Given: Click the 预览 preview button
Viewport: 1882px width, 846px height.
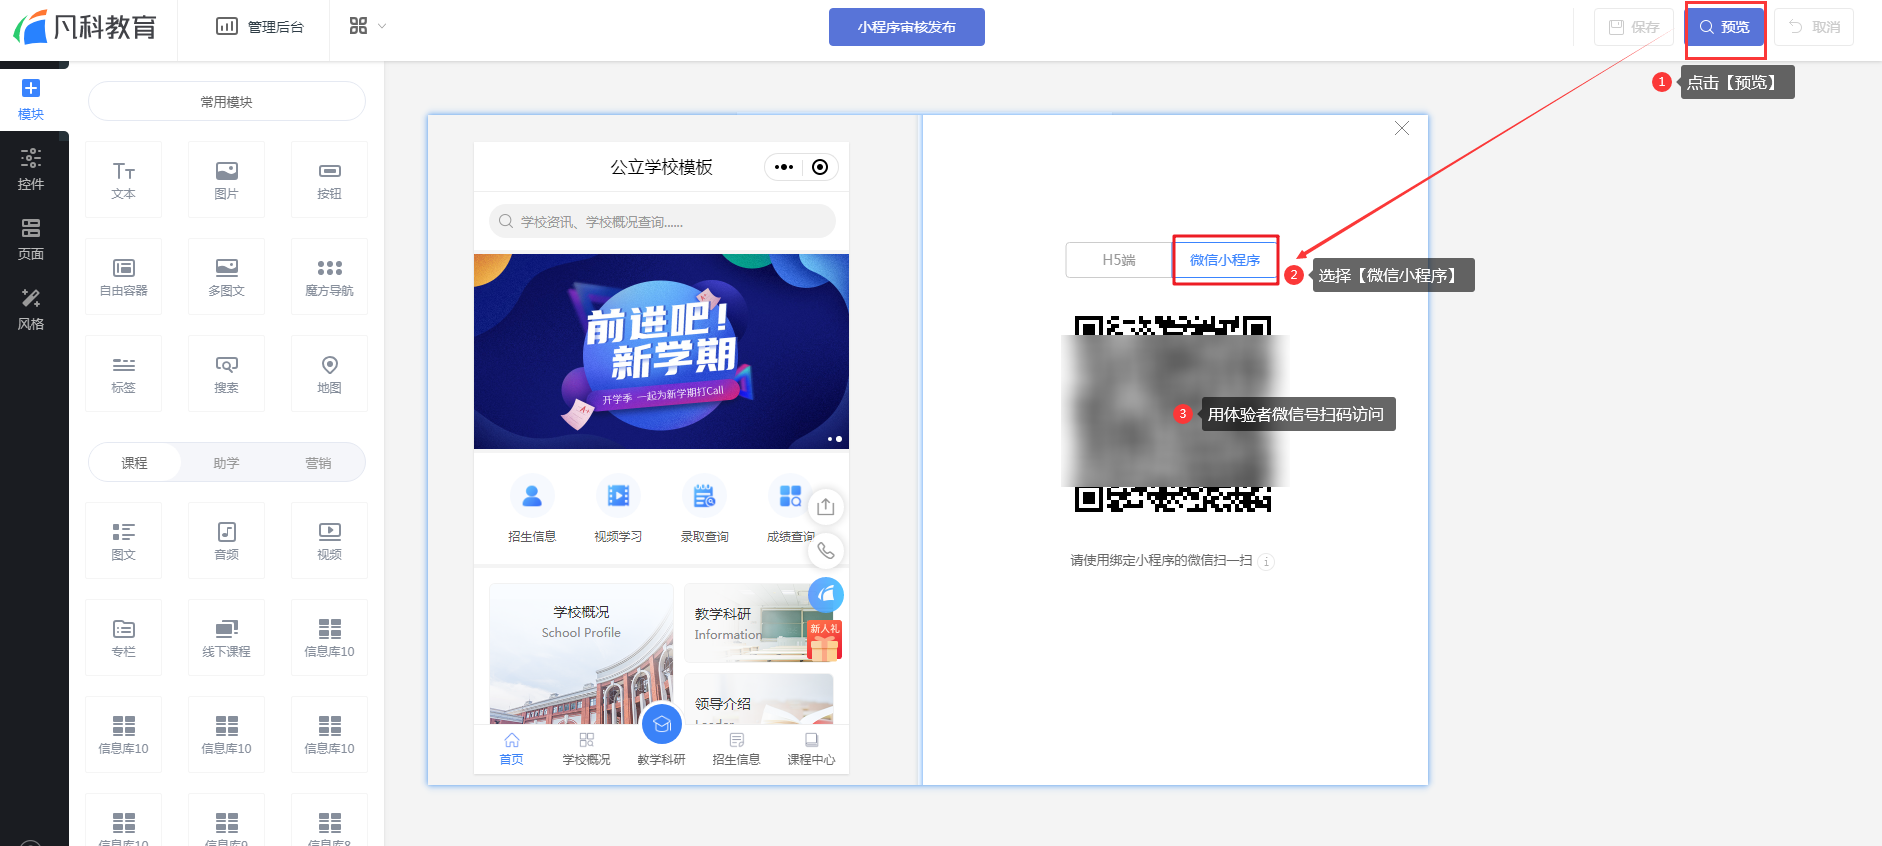Looking at the screenshot, I should tap(1725, 27).
